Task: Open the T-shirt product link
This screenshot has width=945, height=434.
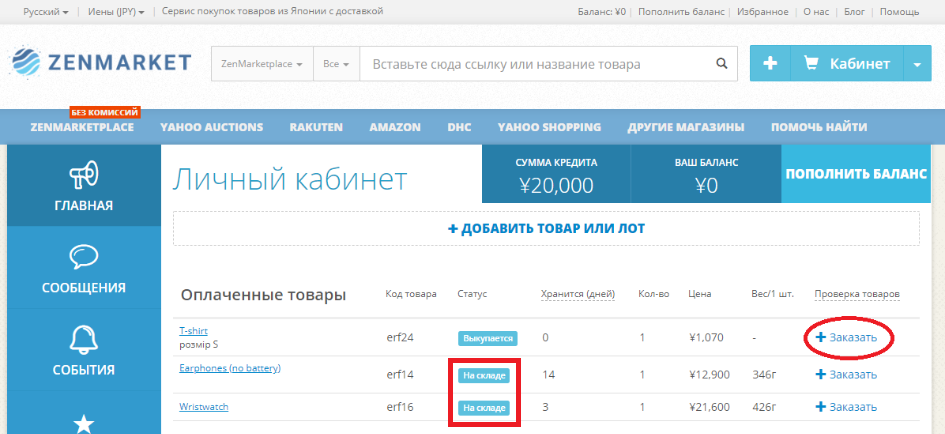Action: tap(193, 330)
